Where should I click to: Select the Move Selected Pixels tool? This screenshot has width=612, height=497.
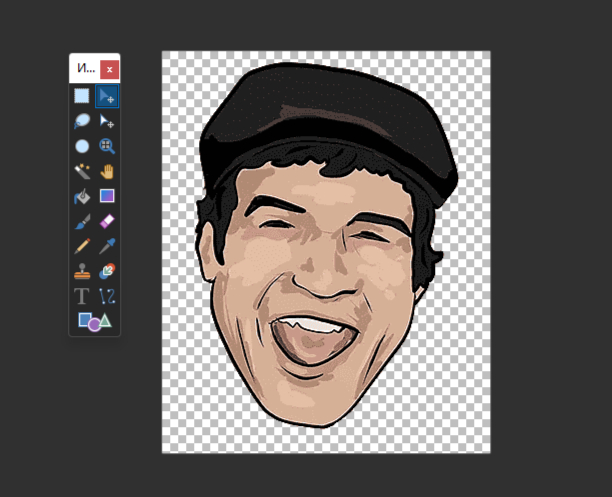(107, 96)
